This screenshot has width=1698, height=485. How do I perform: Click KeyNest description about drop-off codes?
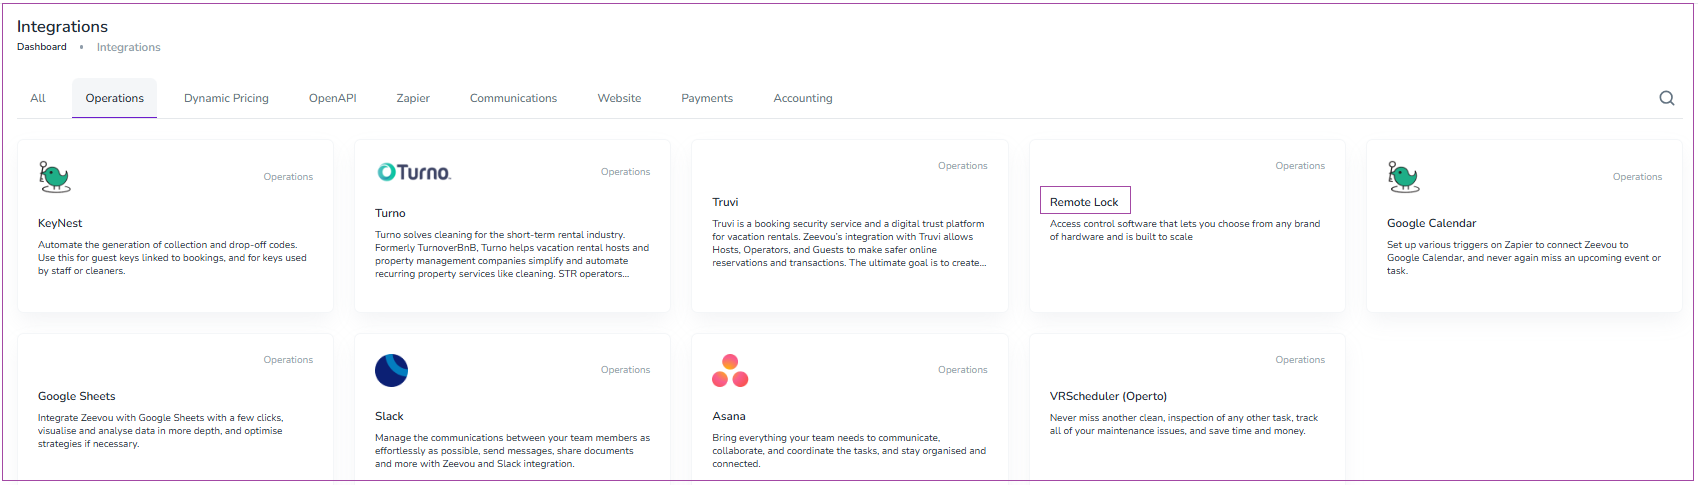(x=172, y=258)
